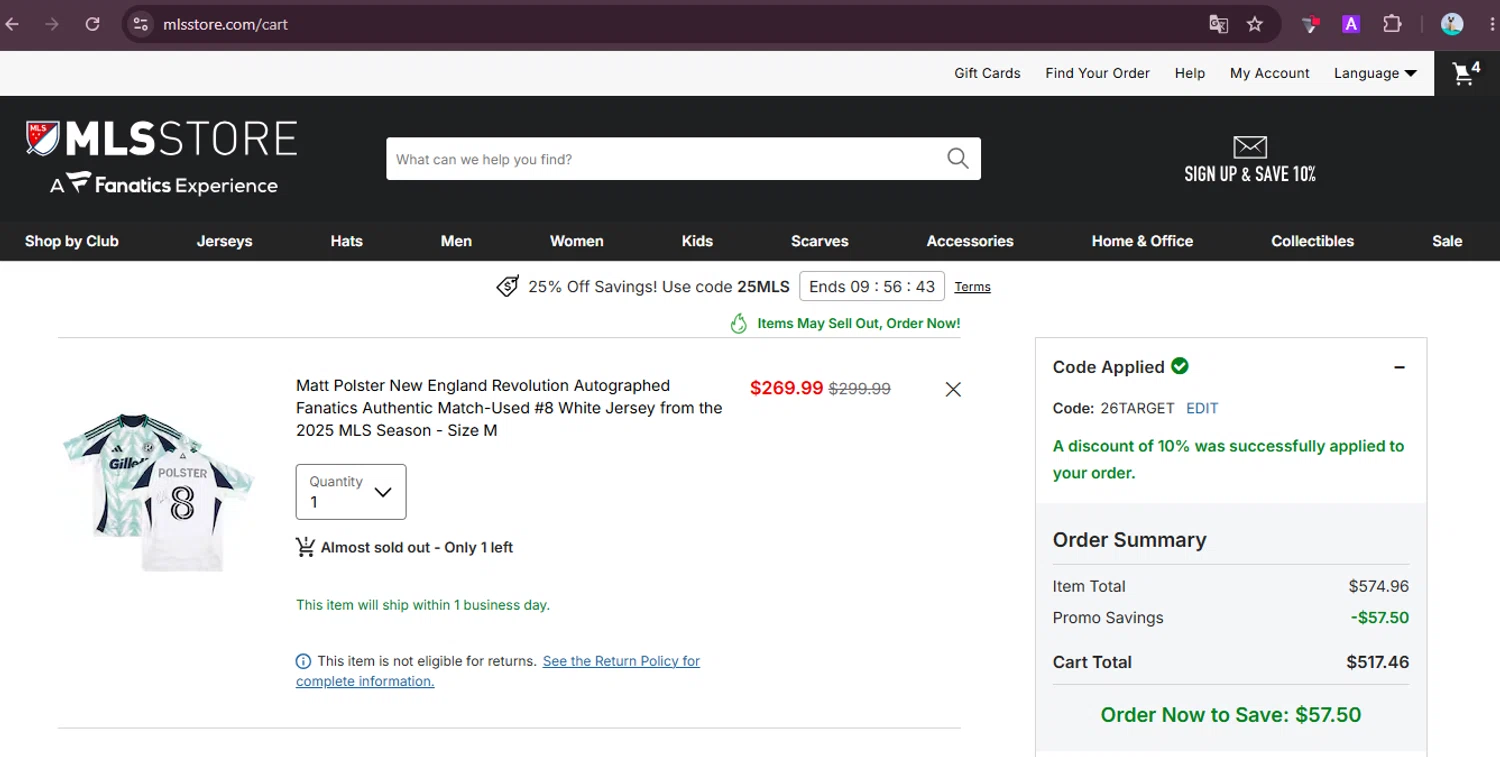Click the $269.99 sale price

pyautogui.click(x=787, y=388)
